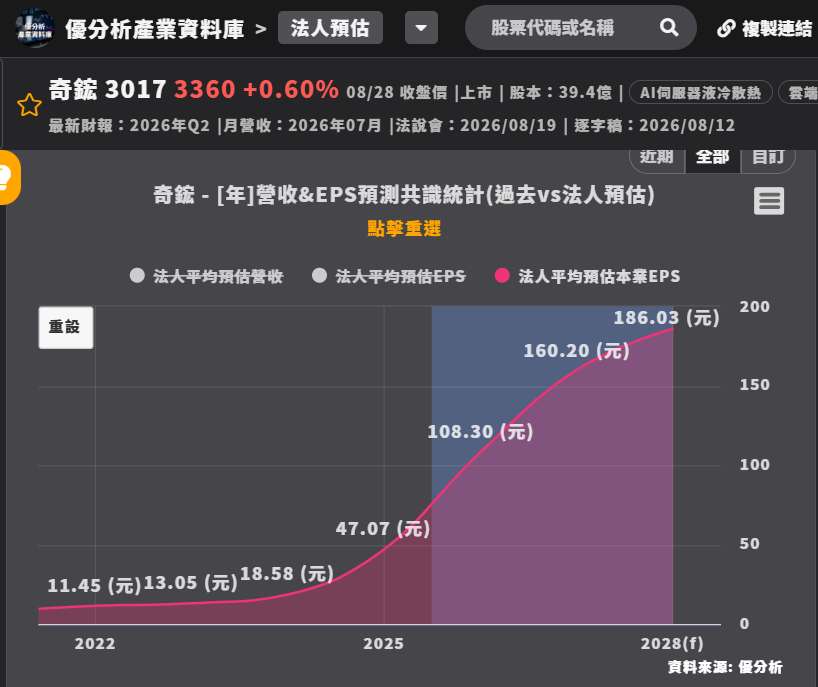
Task: Open the chart hamburger menu icon
Action: (x=769, y=201)
